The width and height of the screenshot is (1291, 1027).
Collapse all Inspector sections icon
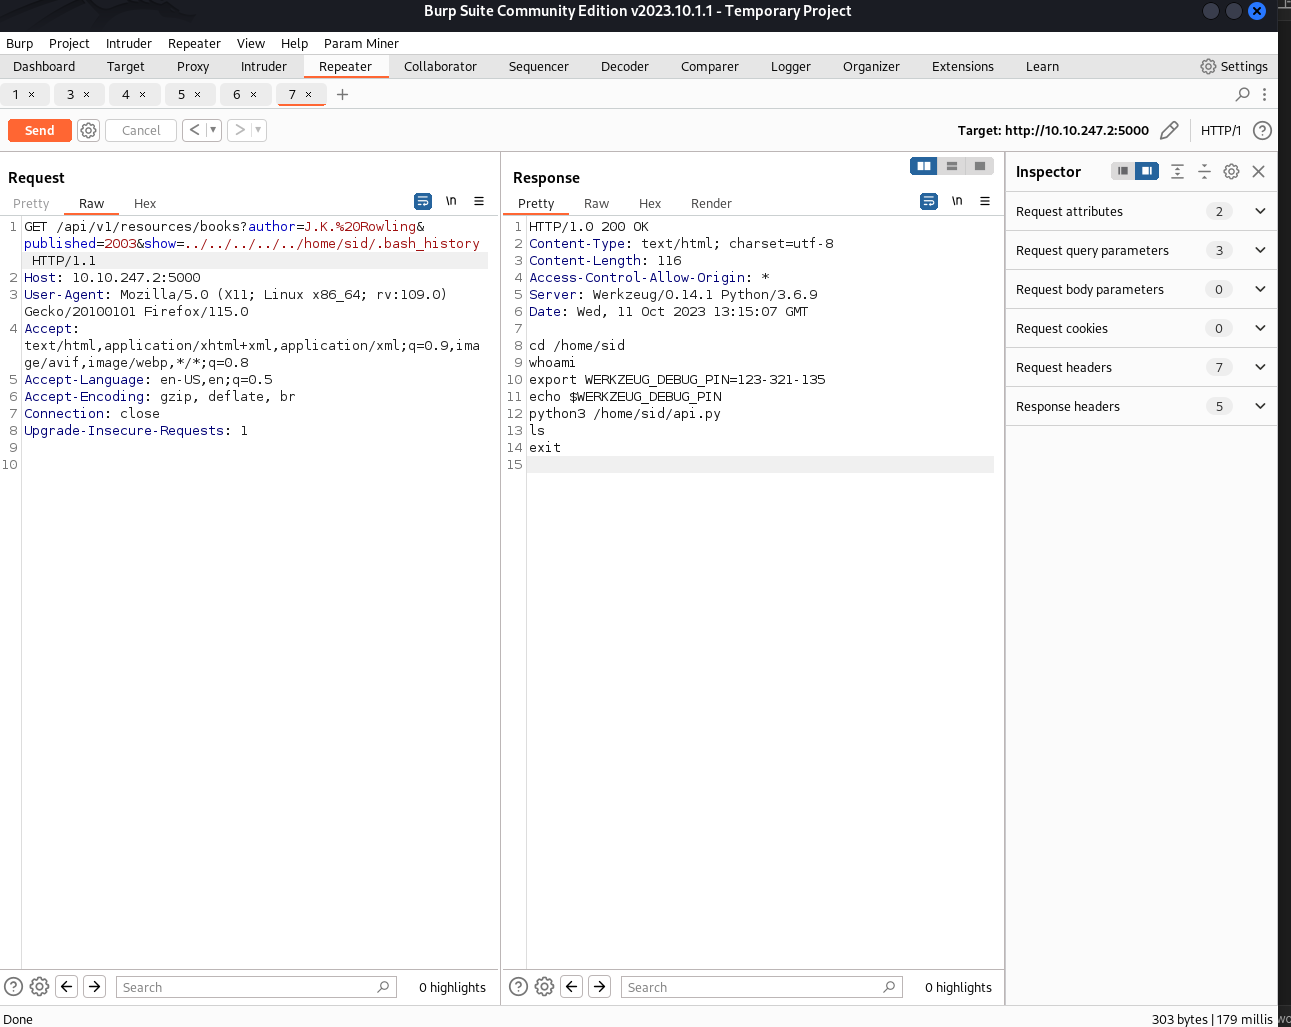tap(1204, 171)
